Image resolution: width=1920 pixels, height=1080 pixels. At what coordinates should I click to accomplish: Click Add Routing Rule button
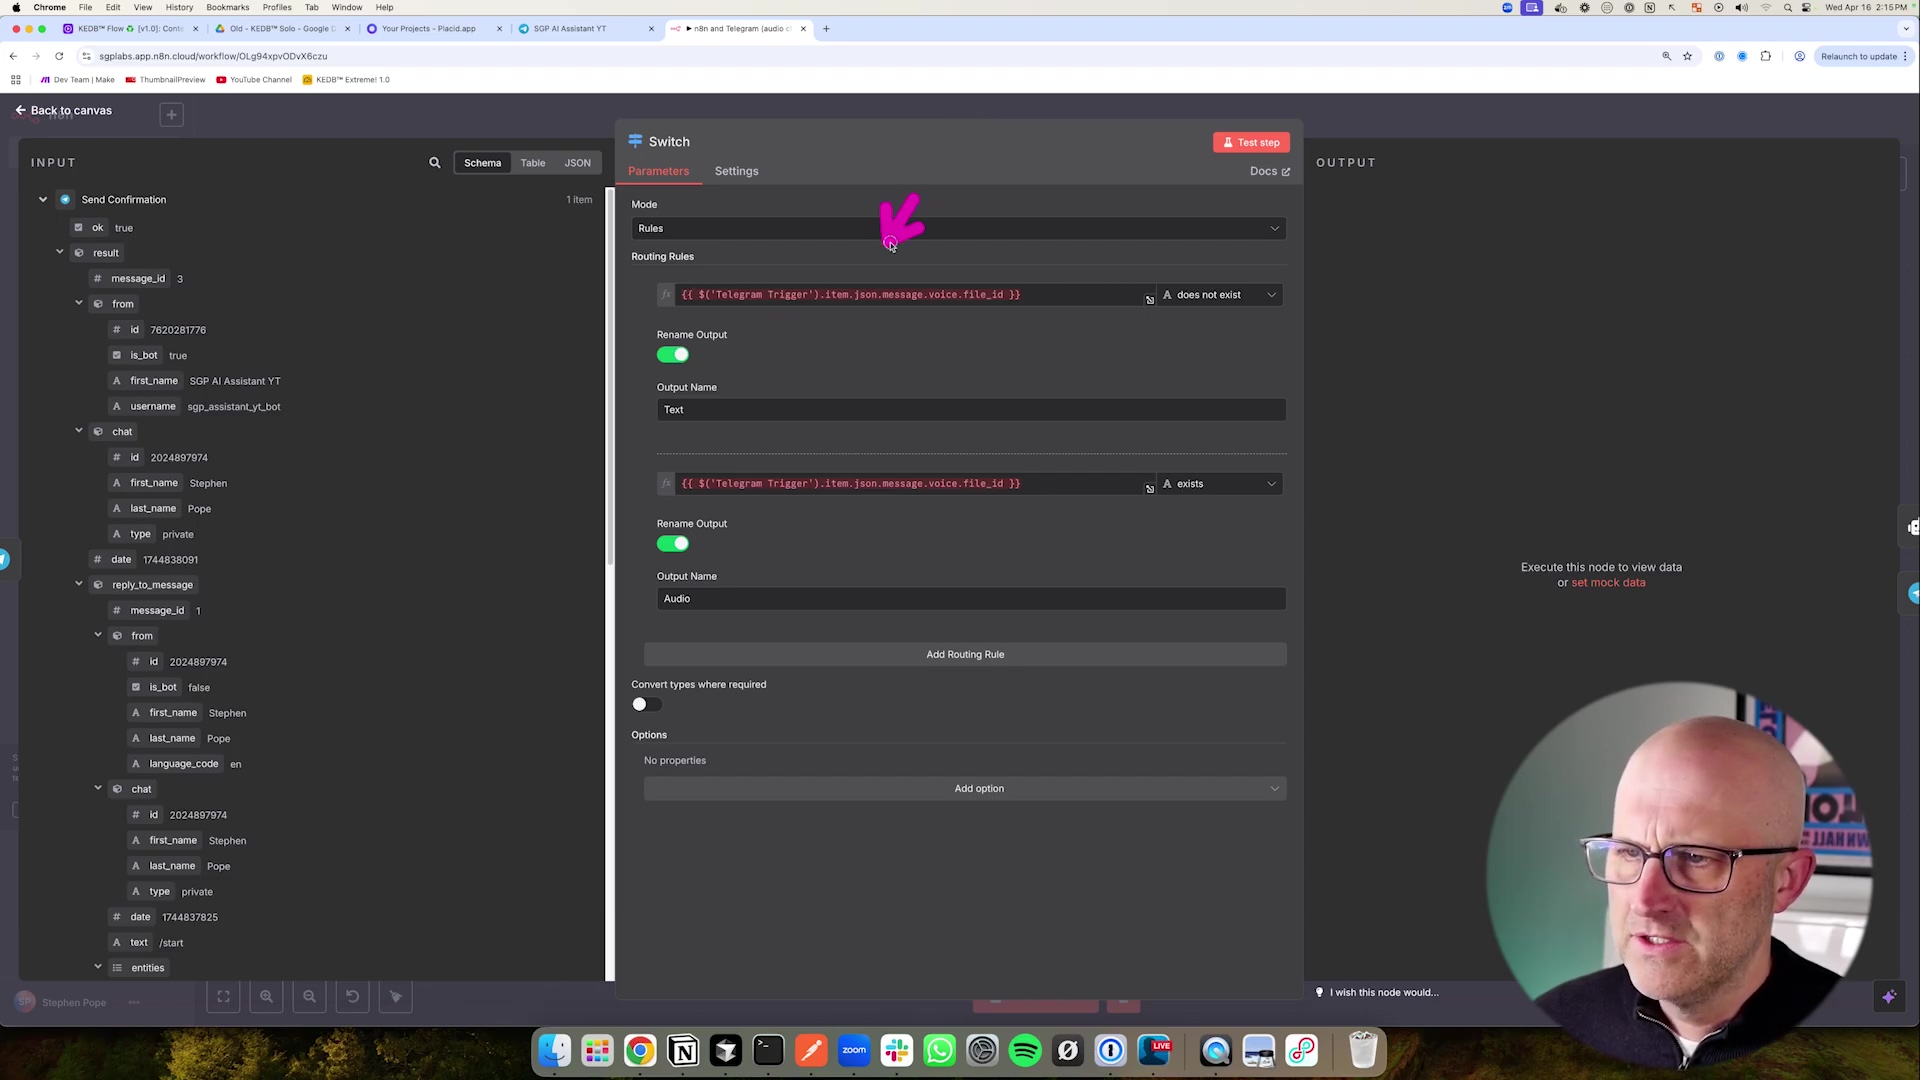(964, 654)
